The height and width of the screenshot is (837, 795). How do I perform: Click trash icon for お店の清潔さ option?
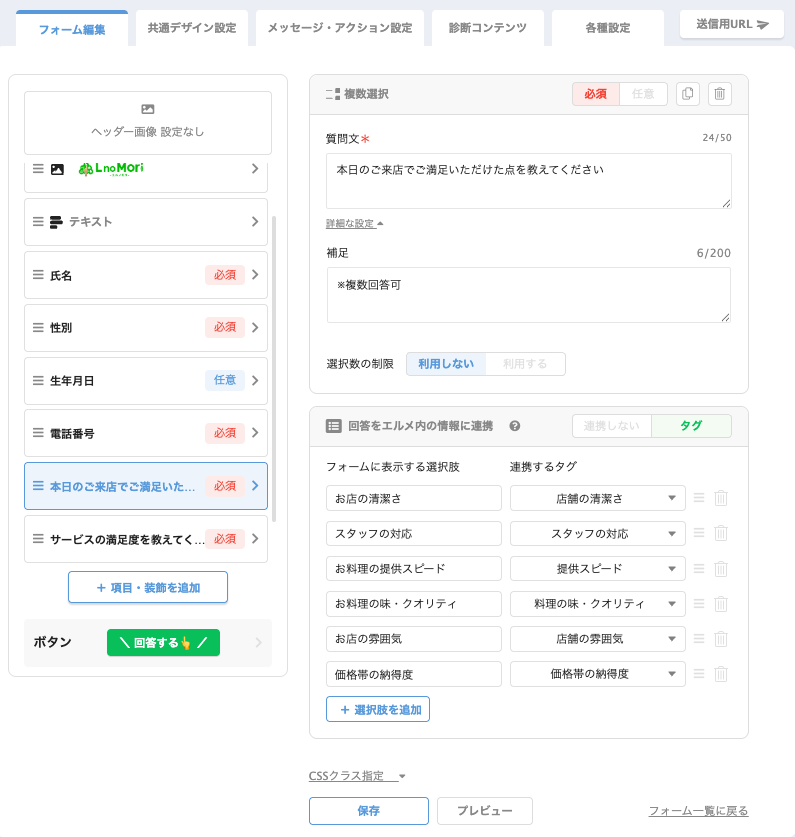721,498
